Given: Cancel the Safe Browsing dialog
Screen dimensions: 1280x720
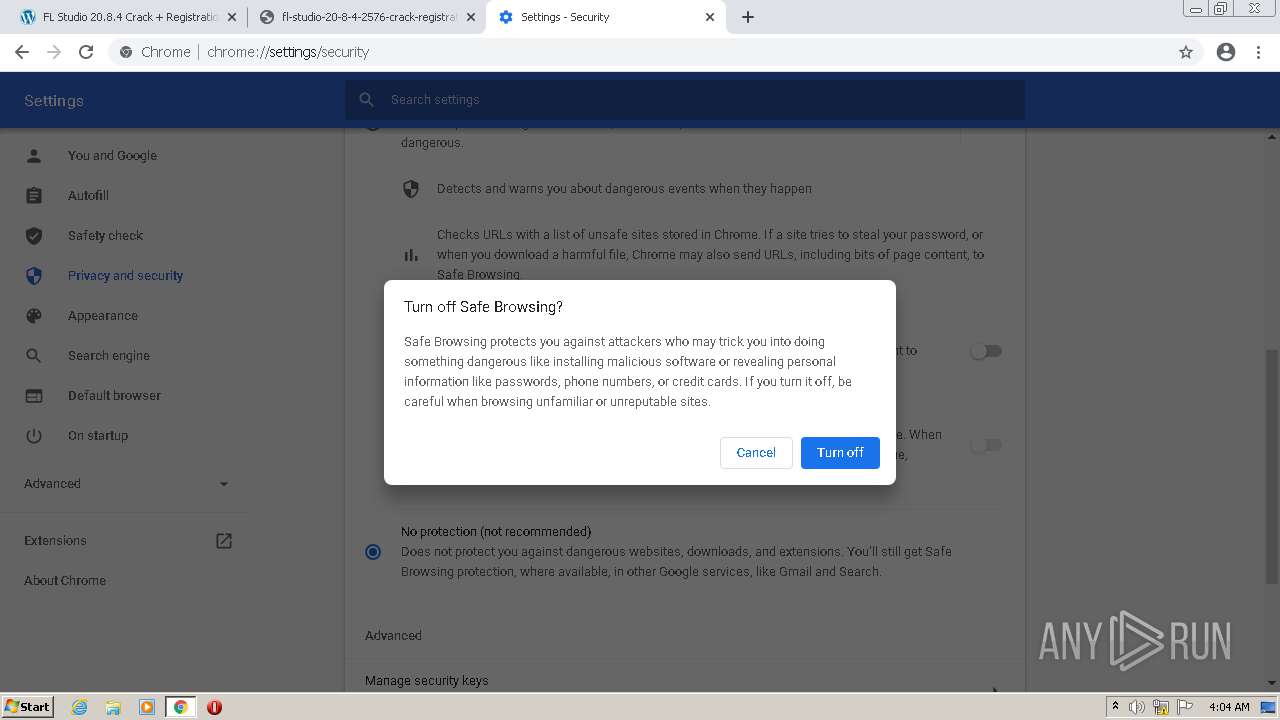Looking at the screenshot, I should (x=756, y=453).
